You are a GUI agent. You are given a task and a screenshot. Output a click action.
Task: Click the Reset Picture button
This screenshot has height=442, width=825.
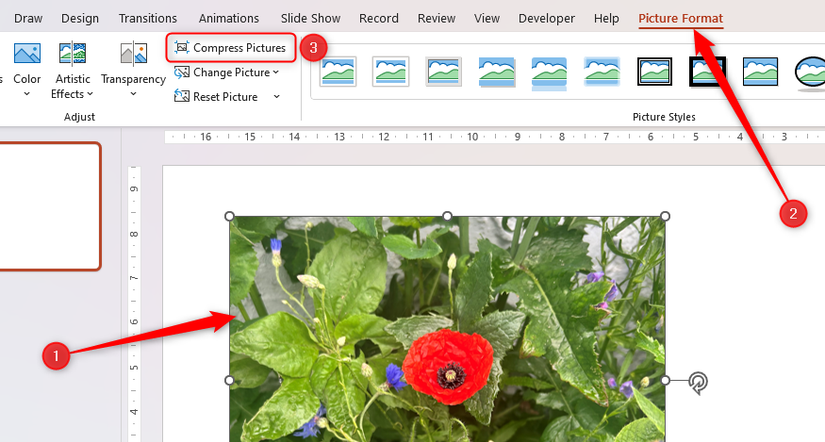pos(216,97)
